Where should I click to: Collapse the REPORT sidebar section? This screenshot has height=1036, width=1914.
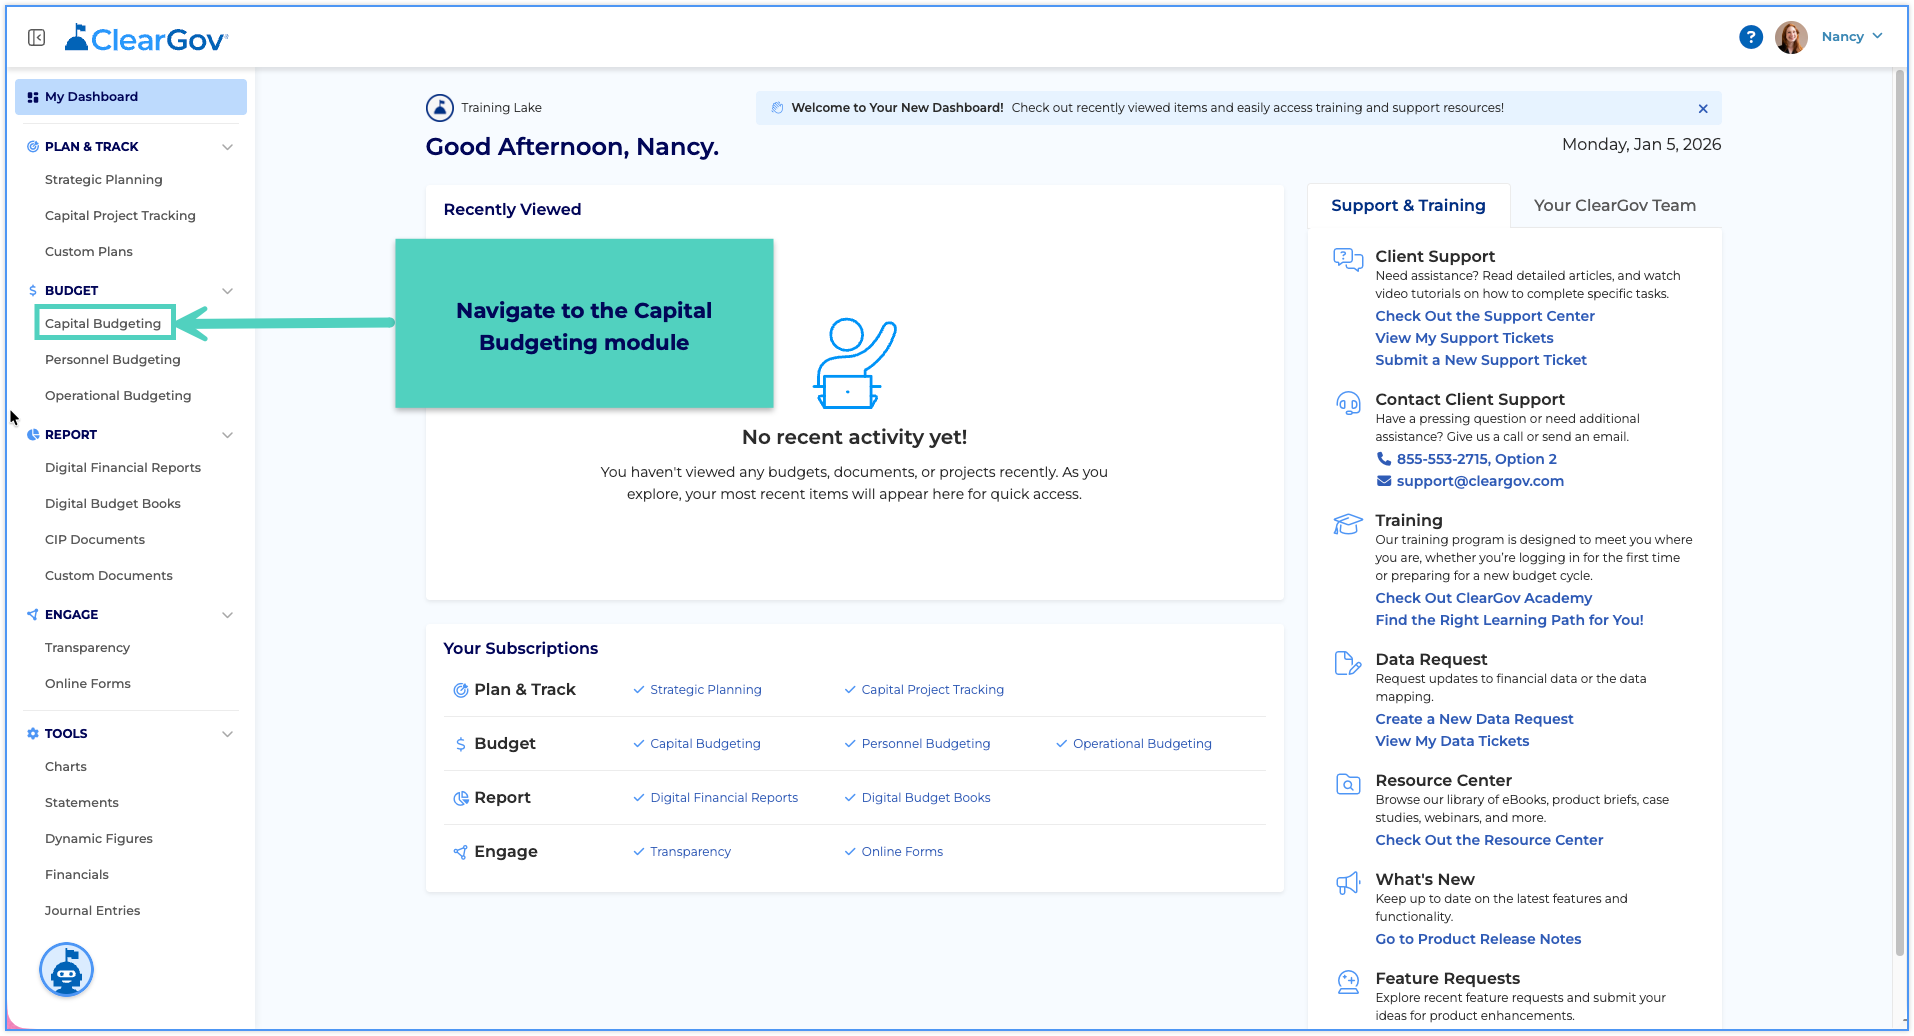click(227, 435)
